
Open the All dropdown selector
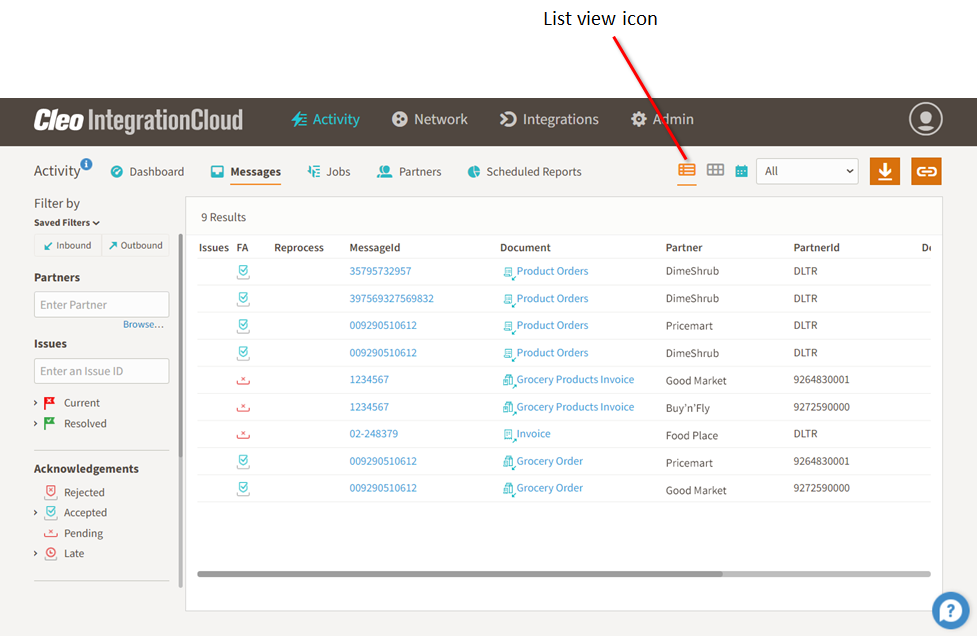(x=807, y=171)
